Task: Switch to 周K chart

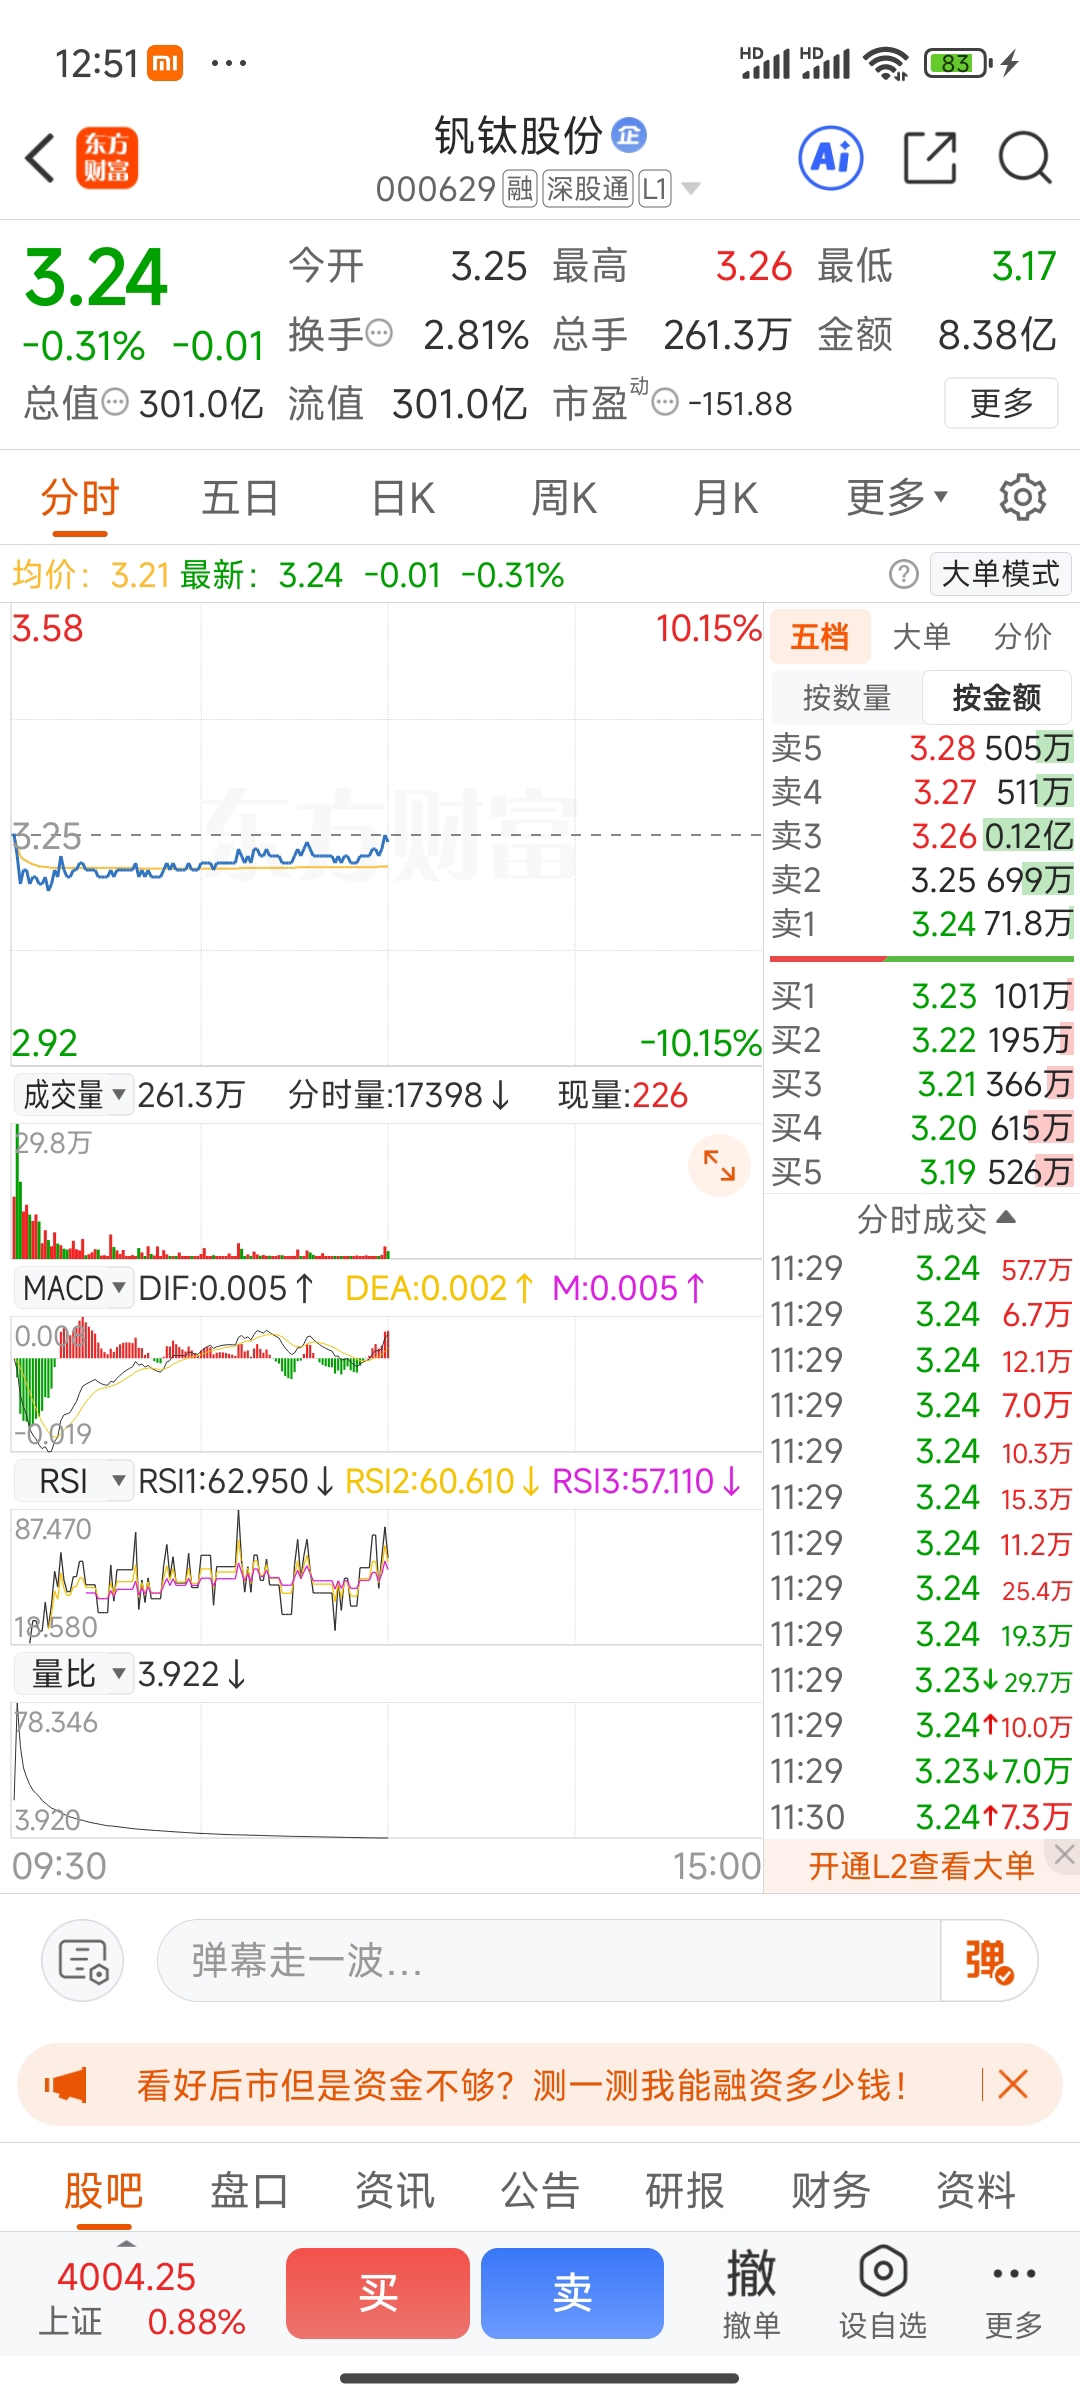Action: [564, 497]
